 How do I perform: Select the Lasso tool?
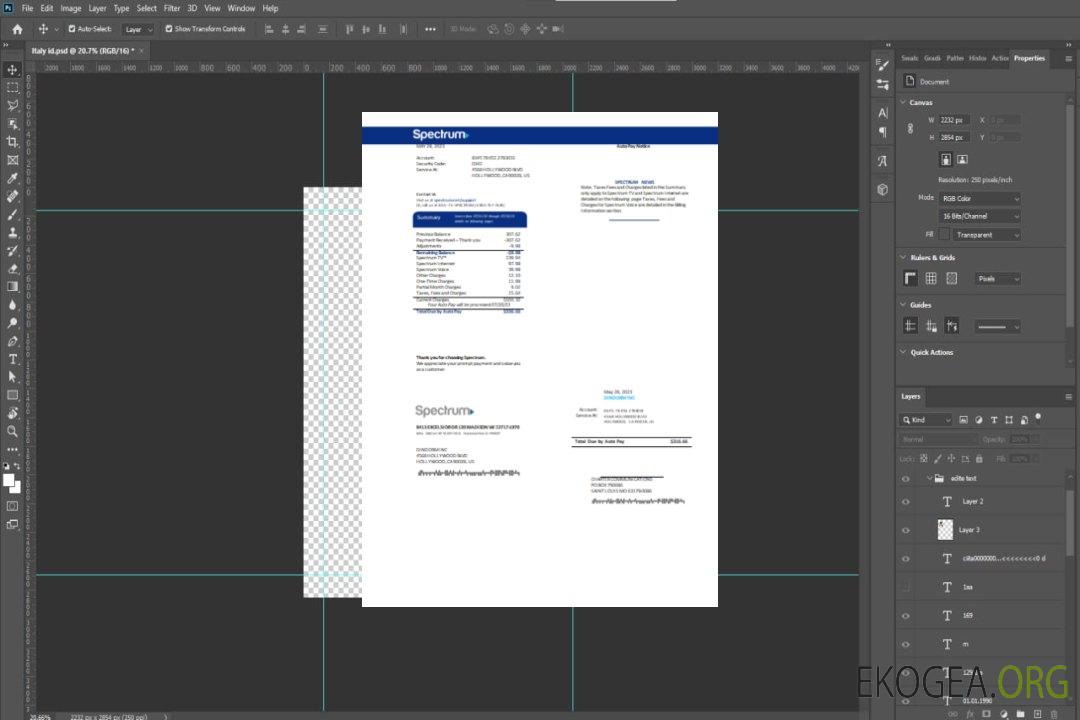12,105
